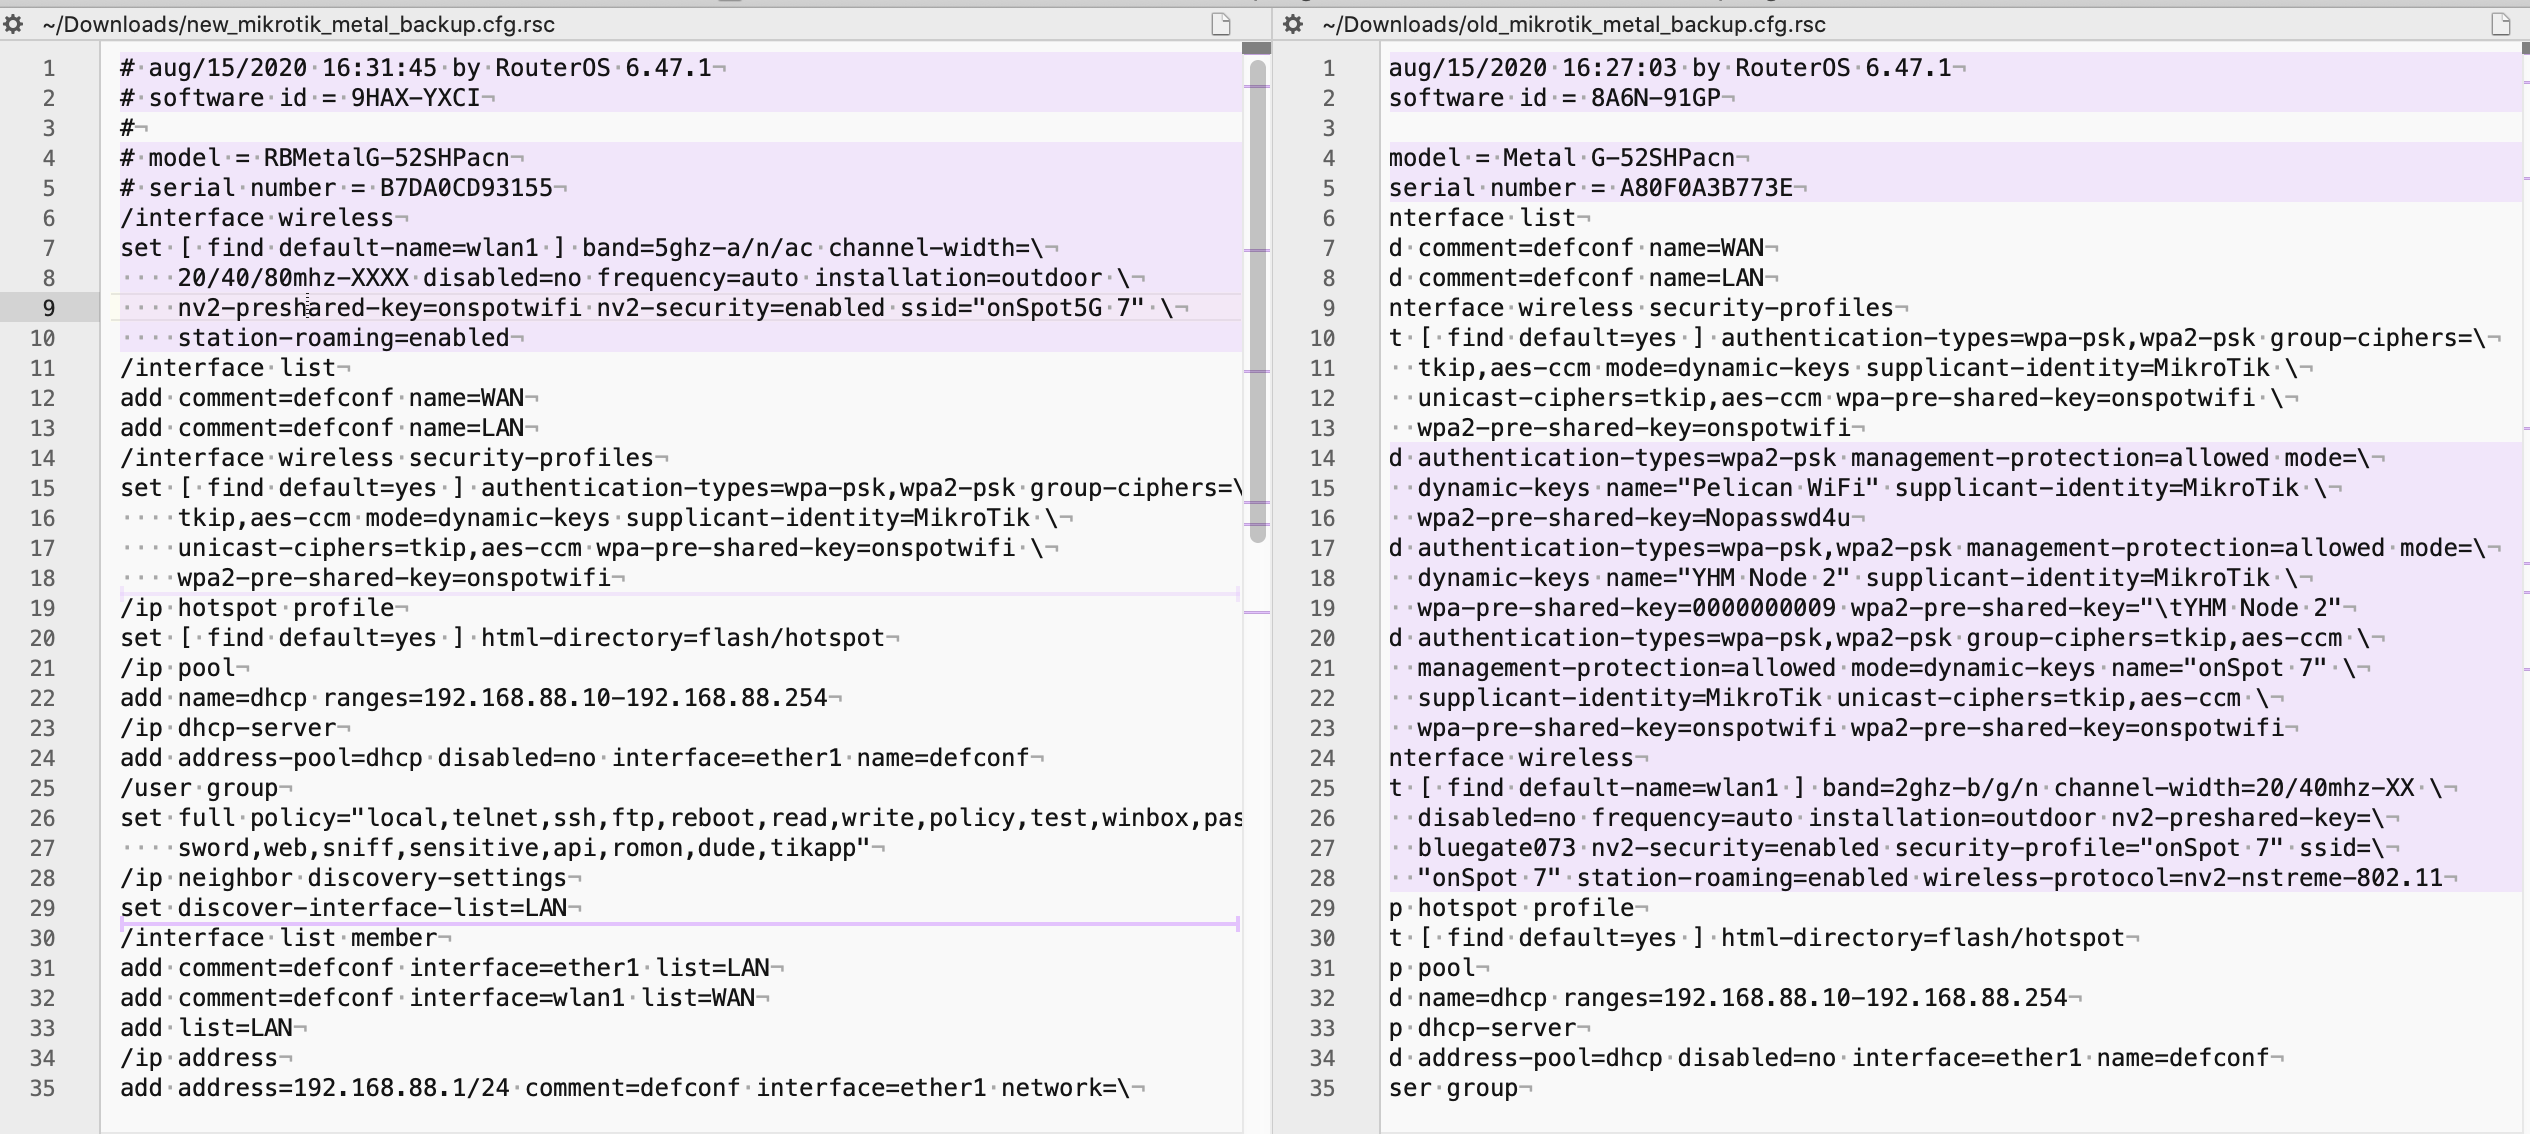The height and width of the screenshot is (1134, 2530).
Task: Click "Pelican WiFi" name in right pane
Action: coord(1777,488)
